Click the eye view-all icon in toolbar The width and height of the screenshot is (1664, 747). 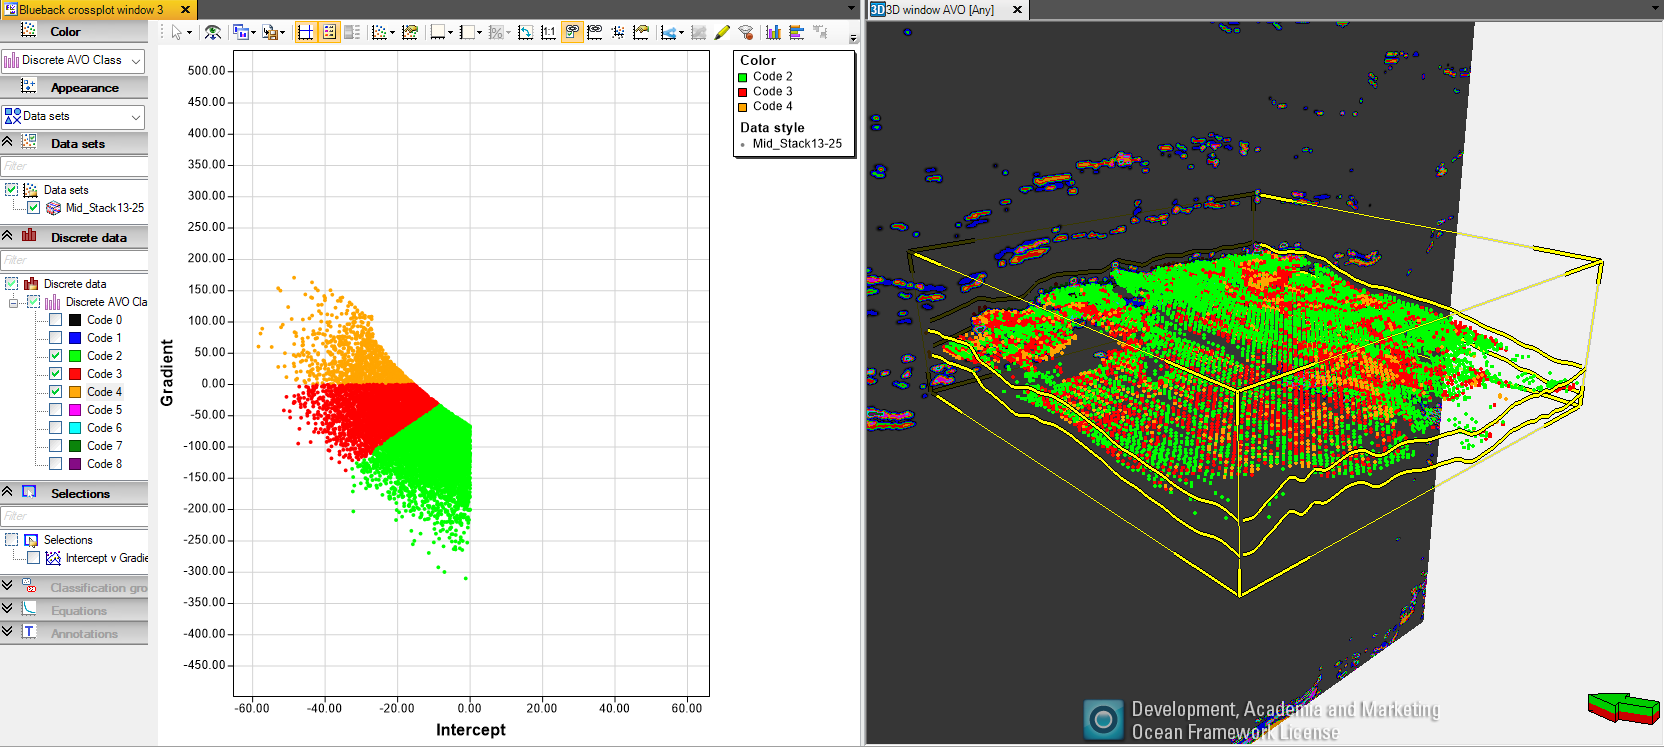pos(213,32)
